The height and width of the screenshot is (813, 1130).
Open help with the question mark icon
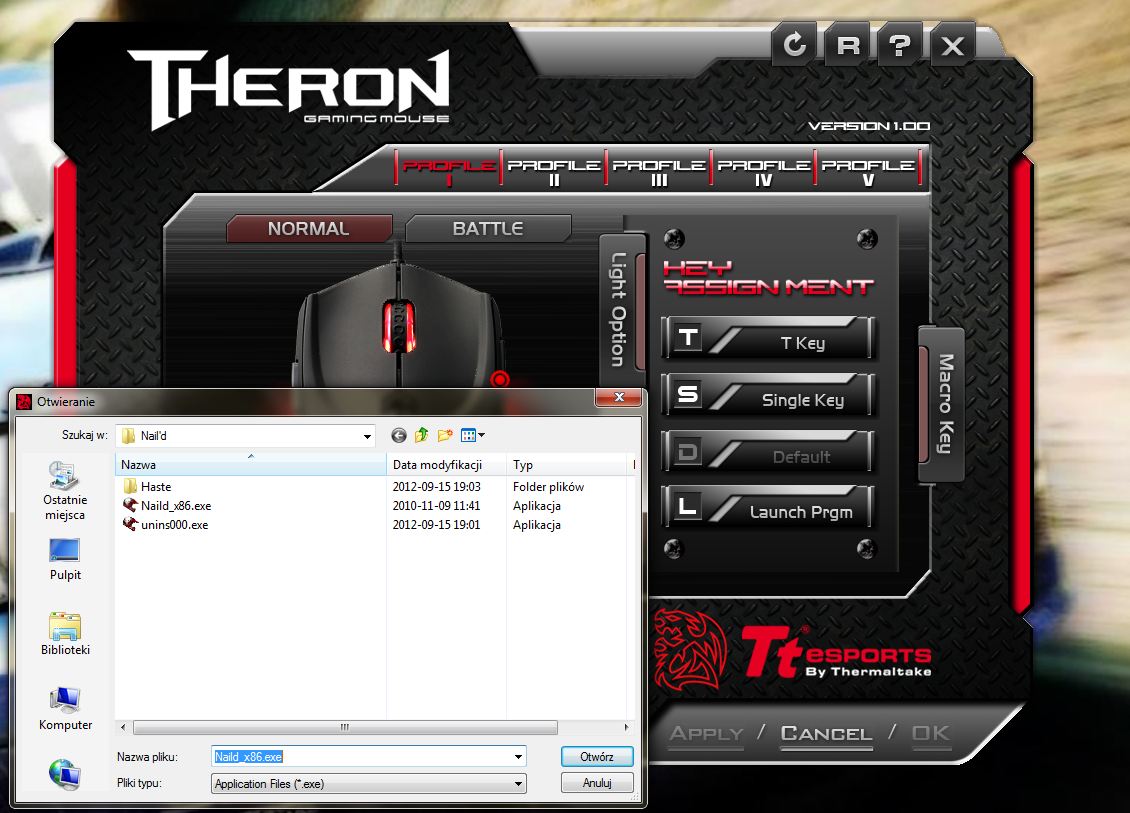point(899,45)
